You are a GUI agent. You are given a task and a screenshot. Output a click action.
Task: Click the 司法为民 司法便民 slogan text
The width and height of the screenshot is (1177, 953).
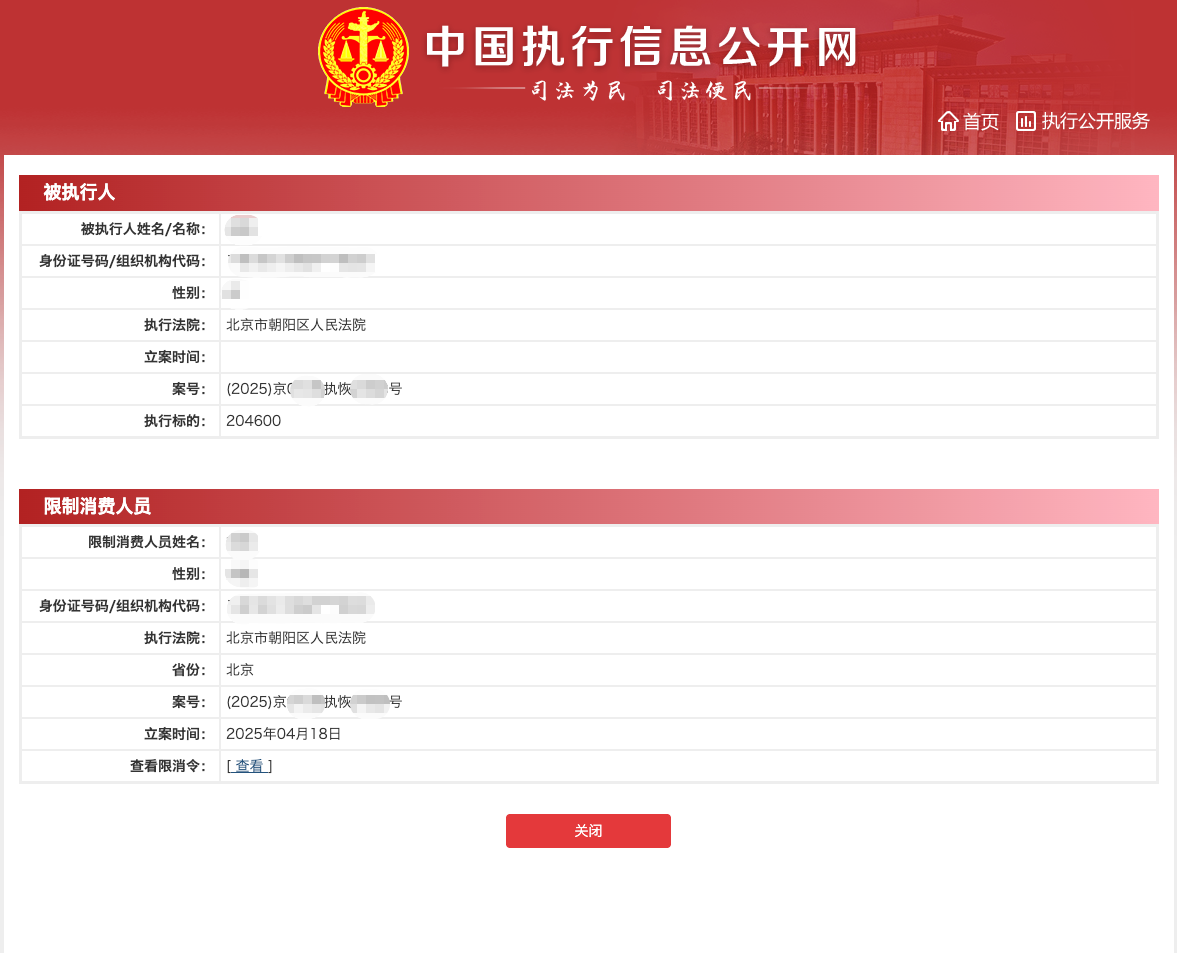(640, 90)
